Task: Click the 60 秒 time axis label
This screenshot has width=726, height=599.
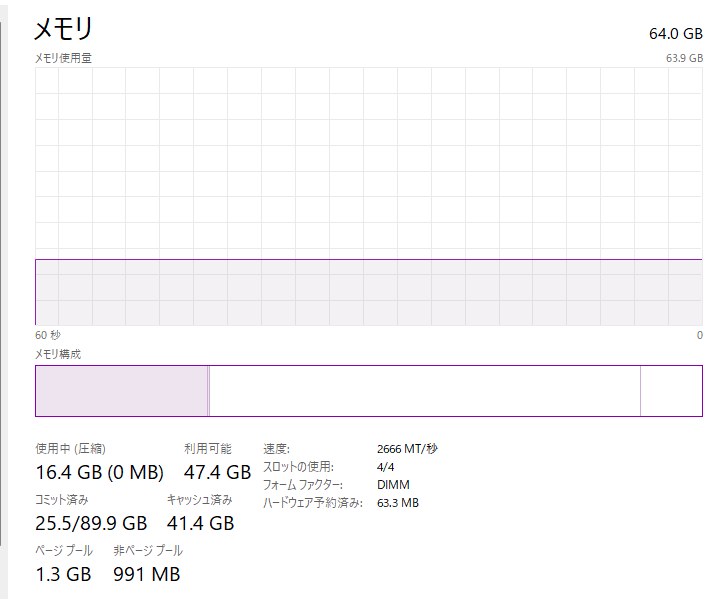Action: (x=48, y=335)
